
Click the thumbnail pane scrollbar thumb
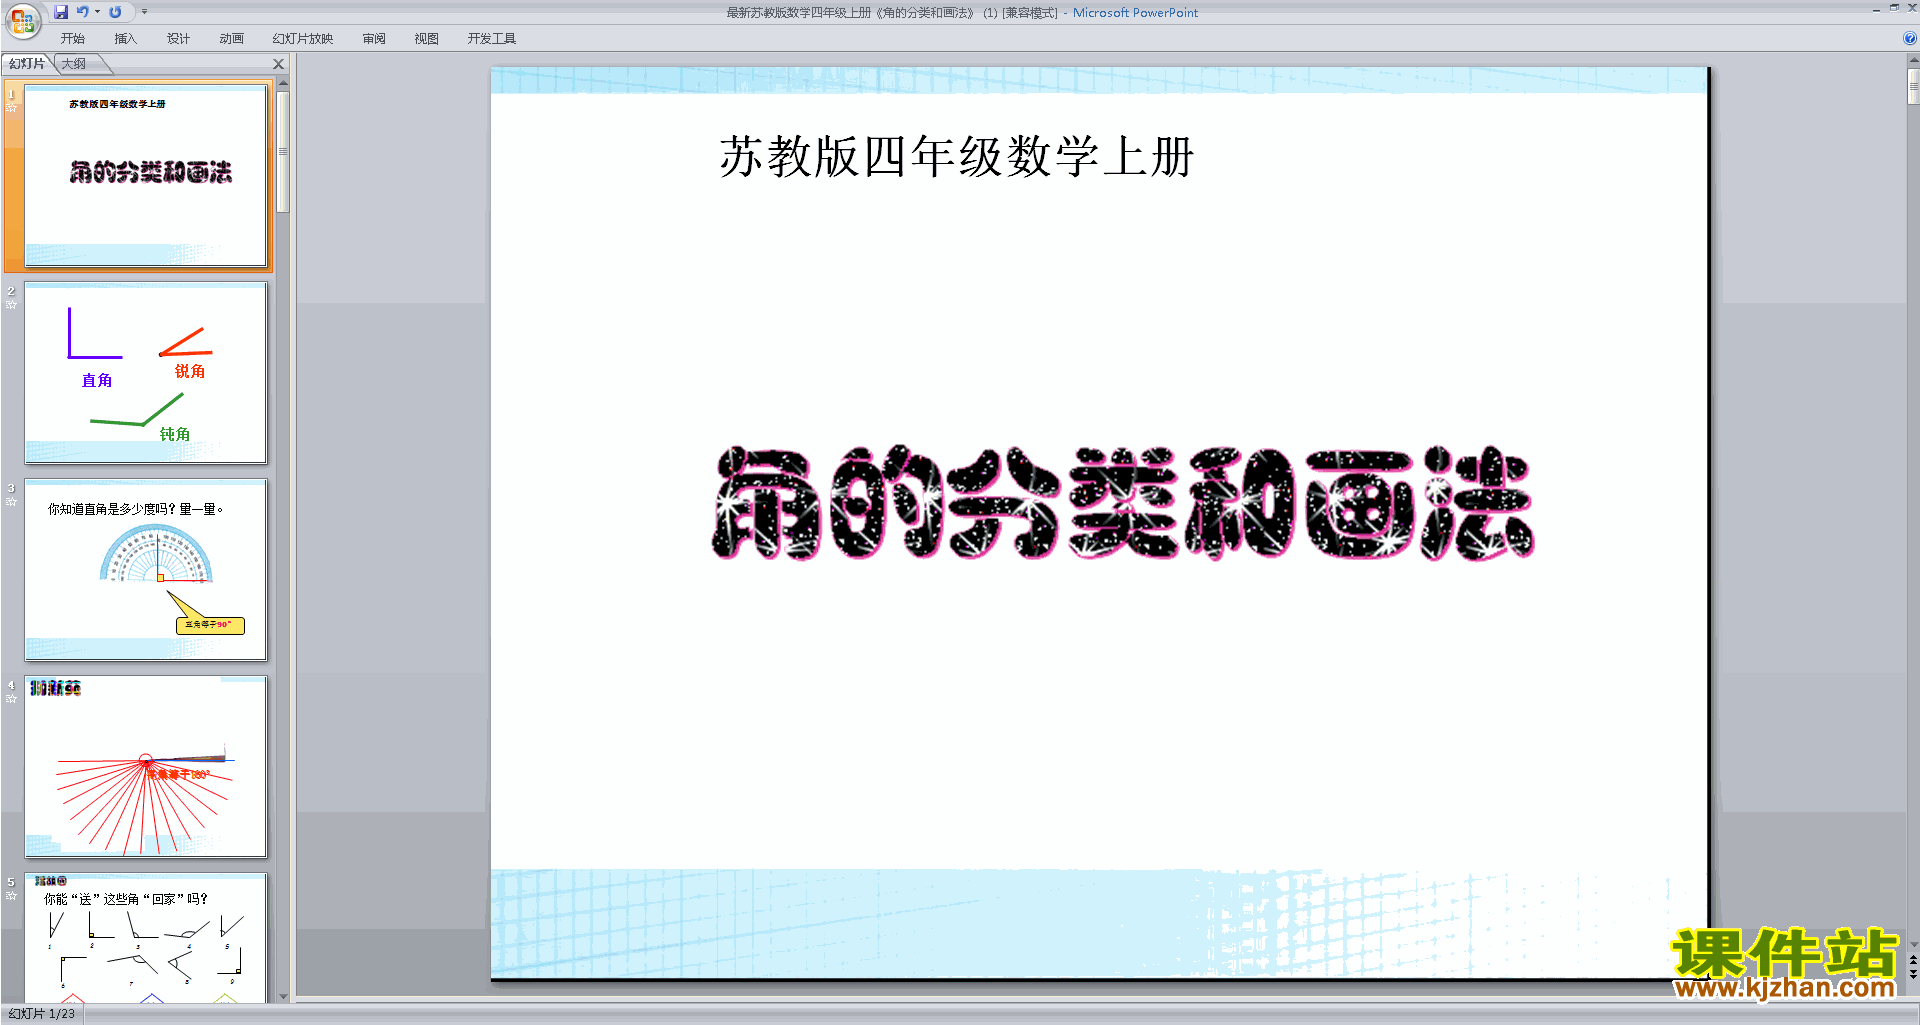point(283,152)
